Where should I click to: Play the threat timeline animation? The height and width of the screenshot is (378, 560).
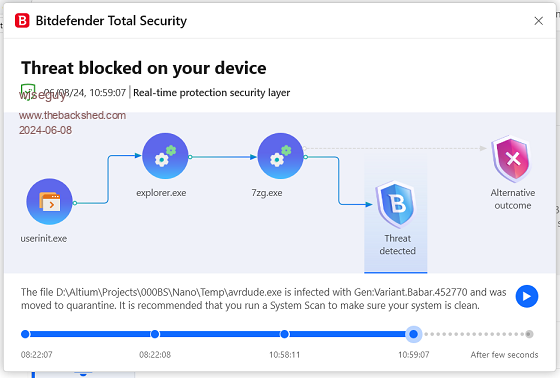click(527, 296)
